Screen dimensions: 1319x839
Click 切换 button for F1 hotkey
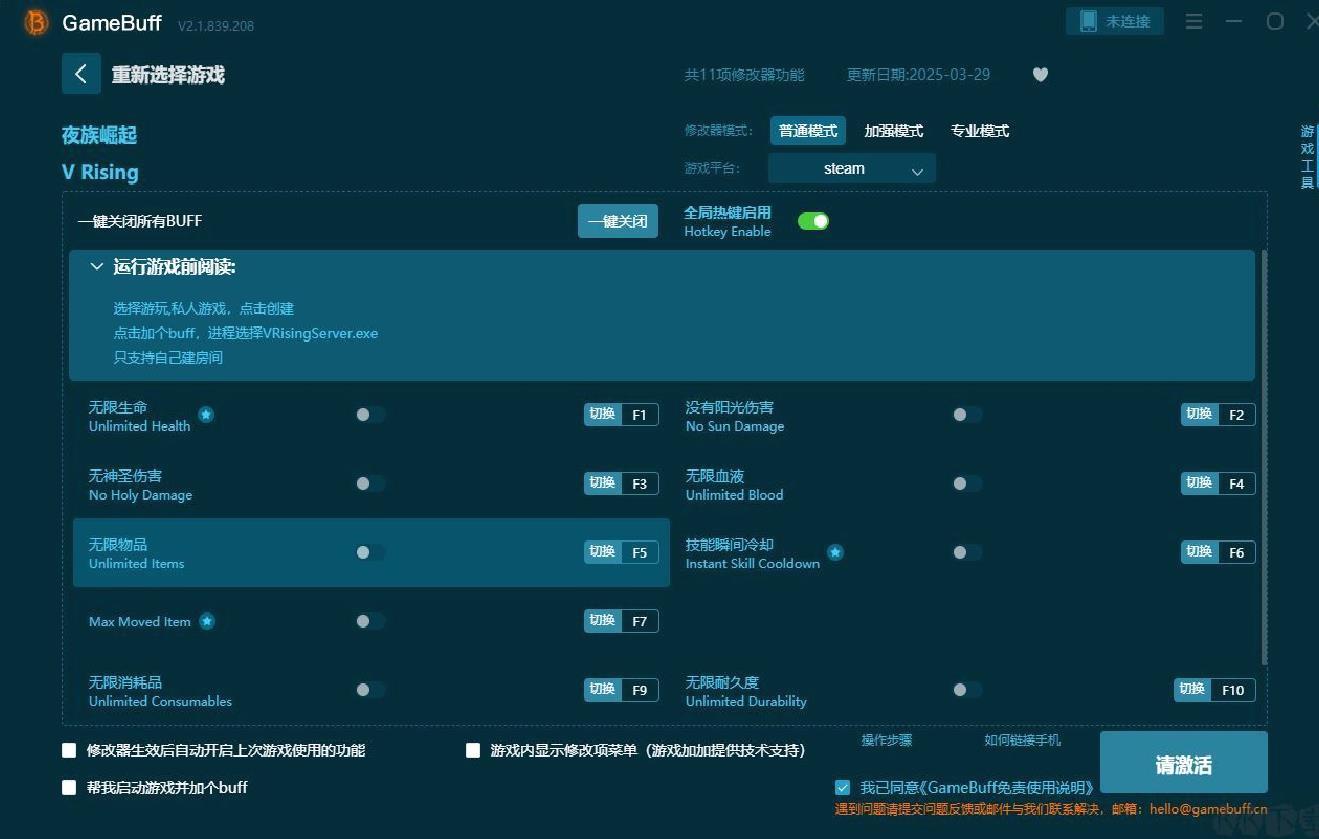coord(602,414)
